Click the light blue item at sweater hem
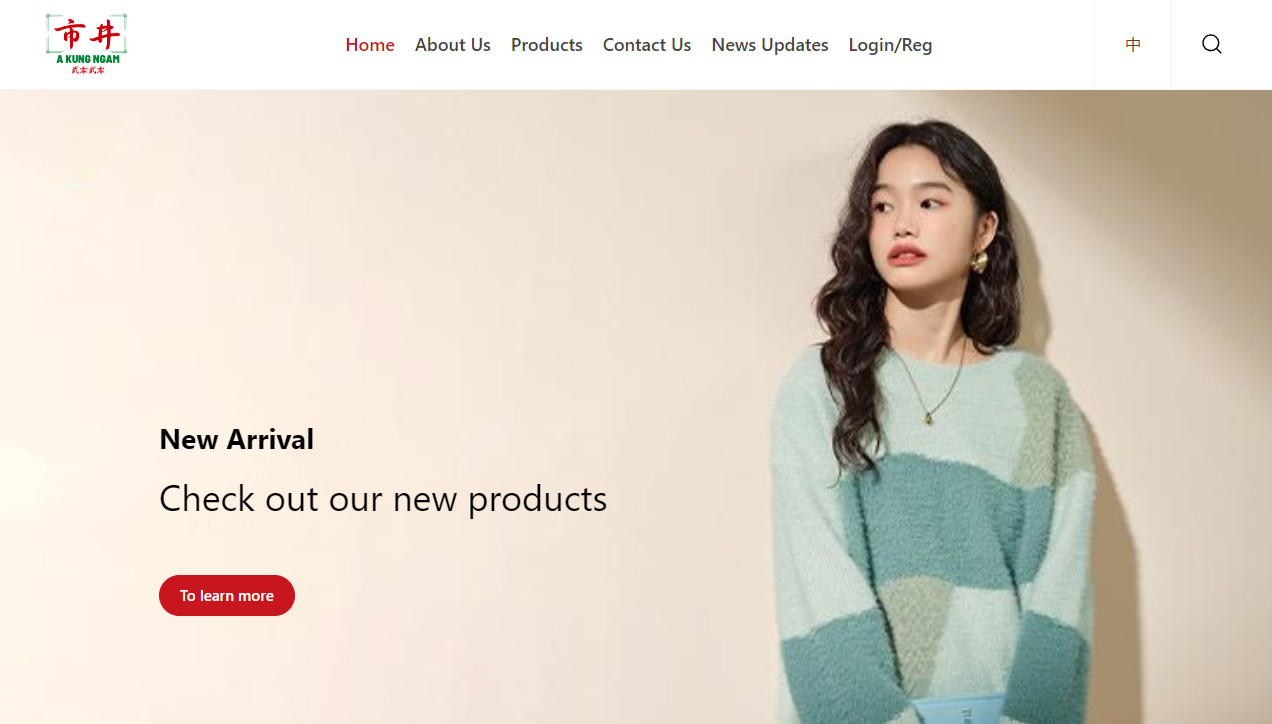 (960, 711)
